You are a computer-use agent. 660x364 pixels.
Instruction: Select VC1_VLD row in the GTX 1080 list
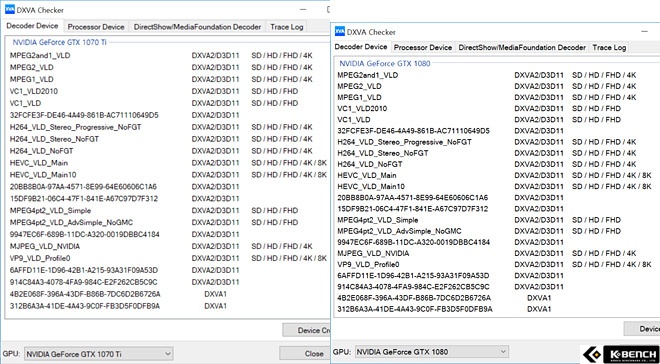[495, 120]
